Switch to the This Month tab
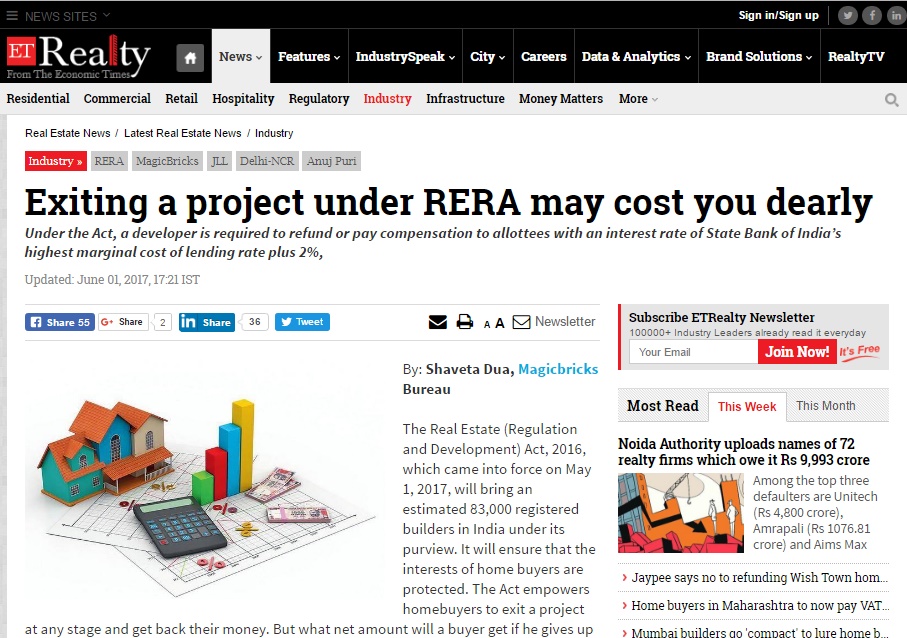This screenshot has height=638, width=907. tap(825, 406)
